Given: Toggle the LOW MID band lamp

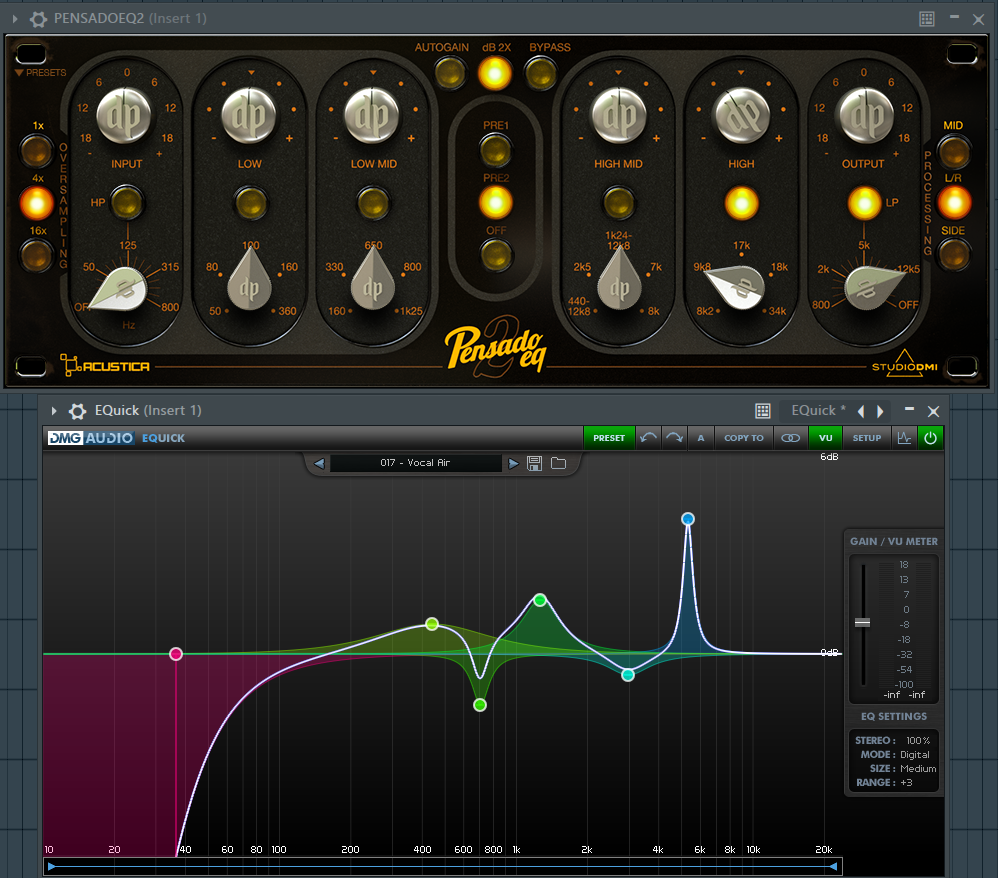Looking at the screenshot, I should (x=373, y=203).
